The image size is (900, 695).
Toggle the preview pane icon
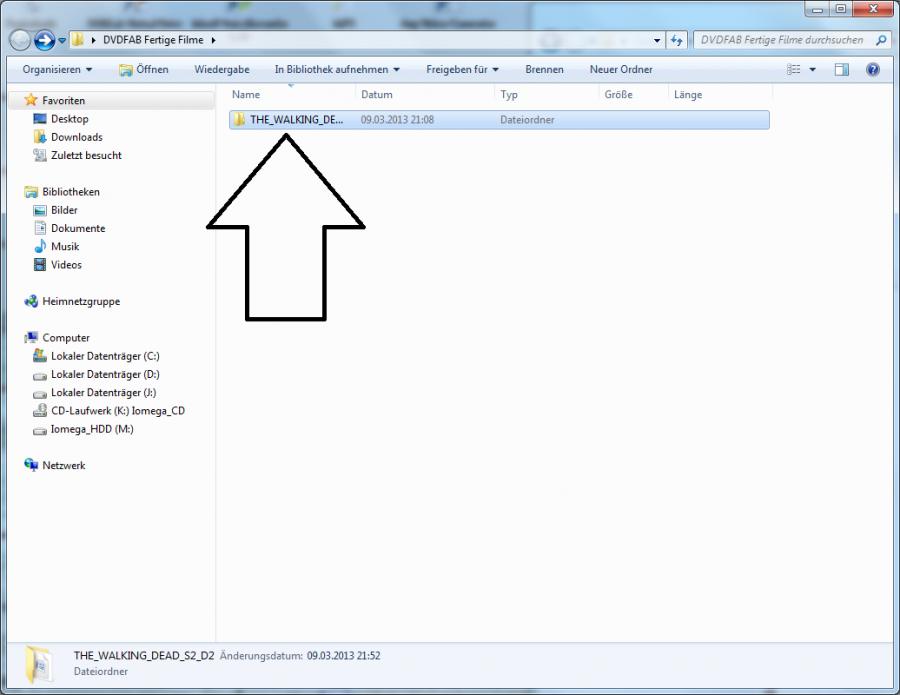point(841,69)
